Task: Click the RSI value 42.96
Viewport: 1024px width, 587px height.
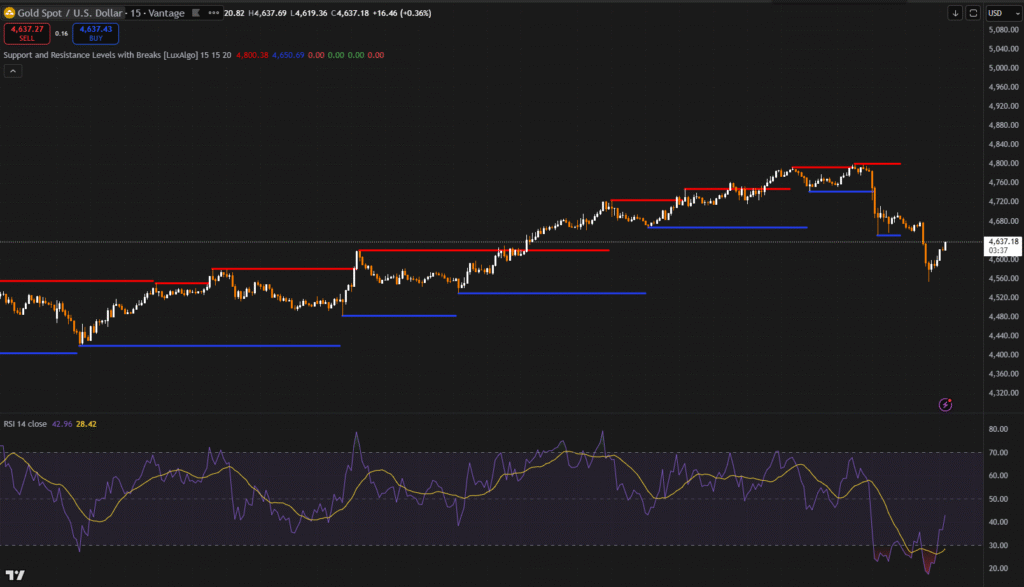Action: point(62,424)
